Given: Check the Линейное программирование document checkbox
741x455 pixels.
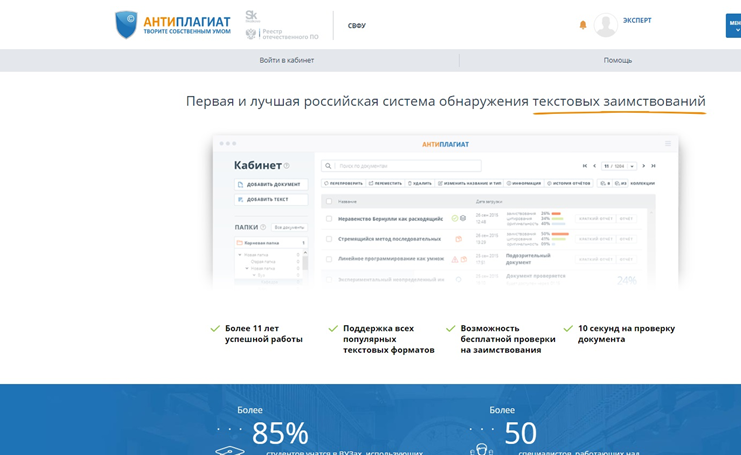Looking at the screenshot, I should (329, 259).
